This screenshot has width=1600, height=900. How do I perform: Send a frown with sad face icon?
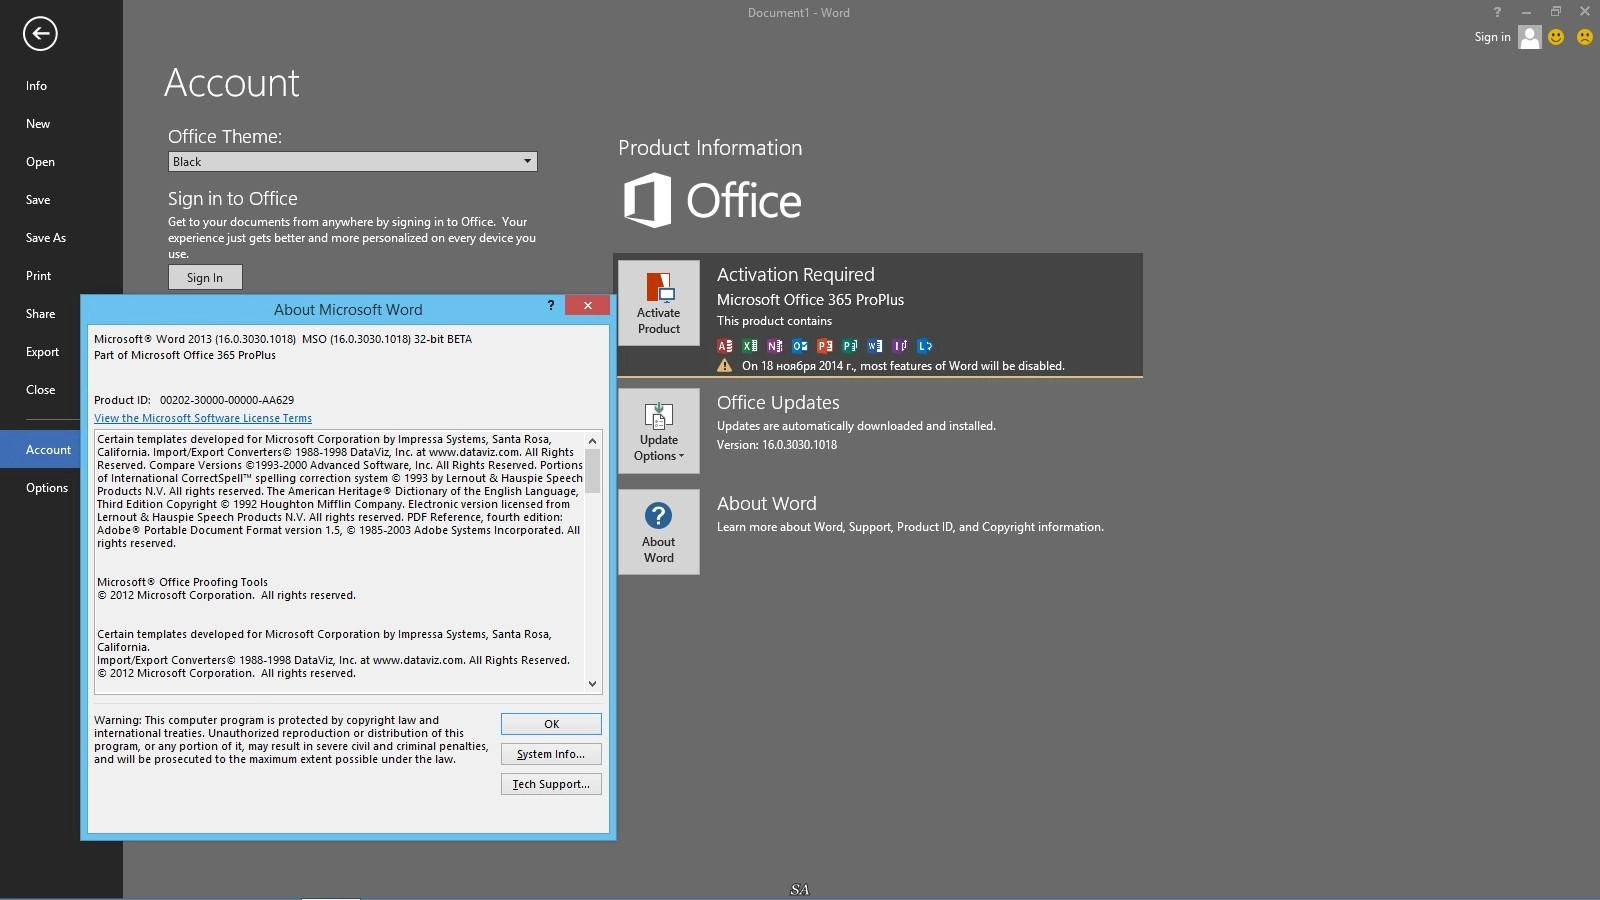[x=1585, y=37]
